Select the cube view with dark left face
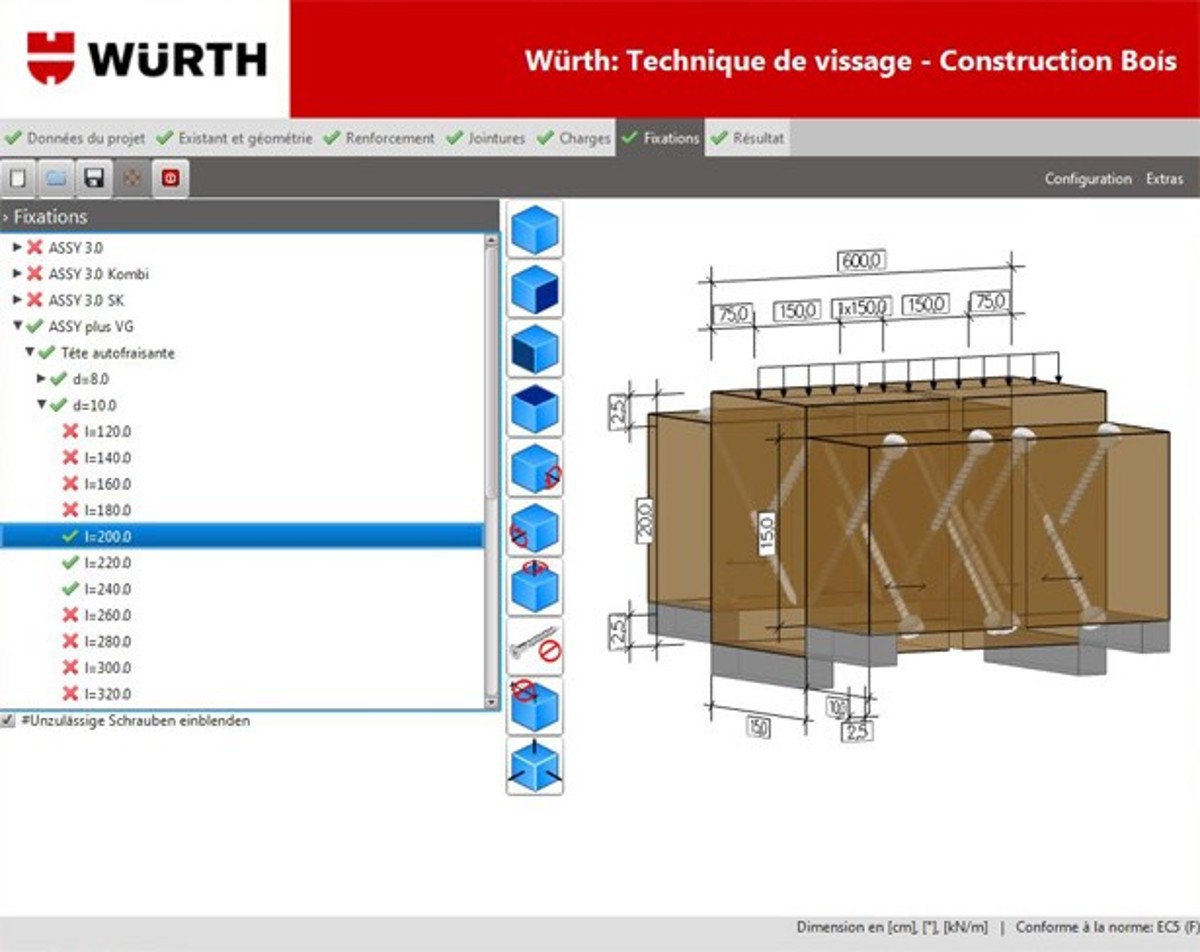The image size is (1200, 952). click(x=535, y=349)
